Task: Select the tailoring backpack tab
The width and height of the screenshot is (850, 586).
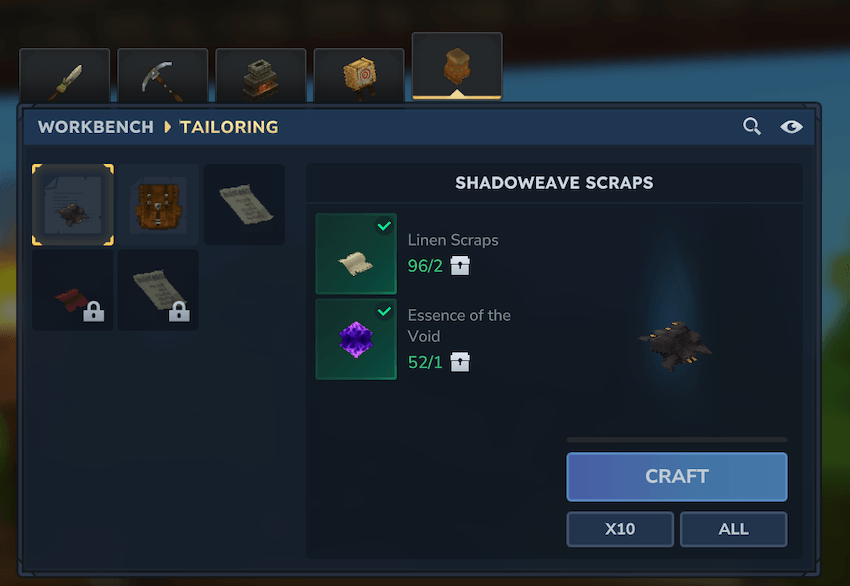Action: click(x=457, y=66)
